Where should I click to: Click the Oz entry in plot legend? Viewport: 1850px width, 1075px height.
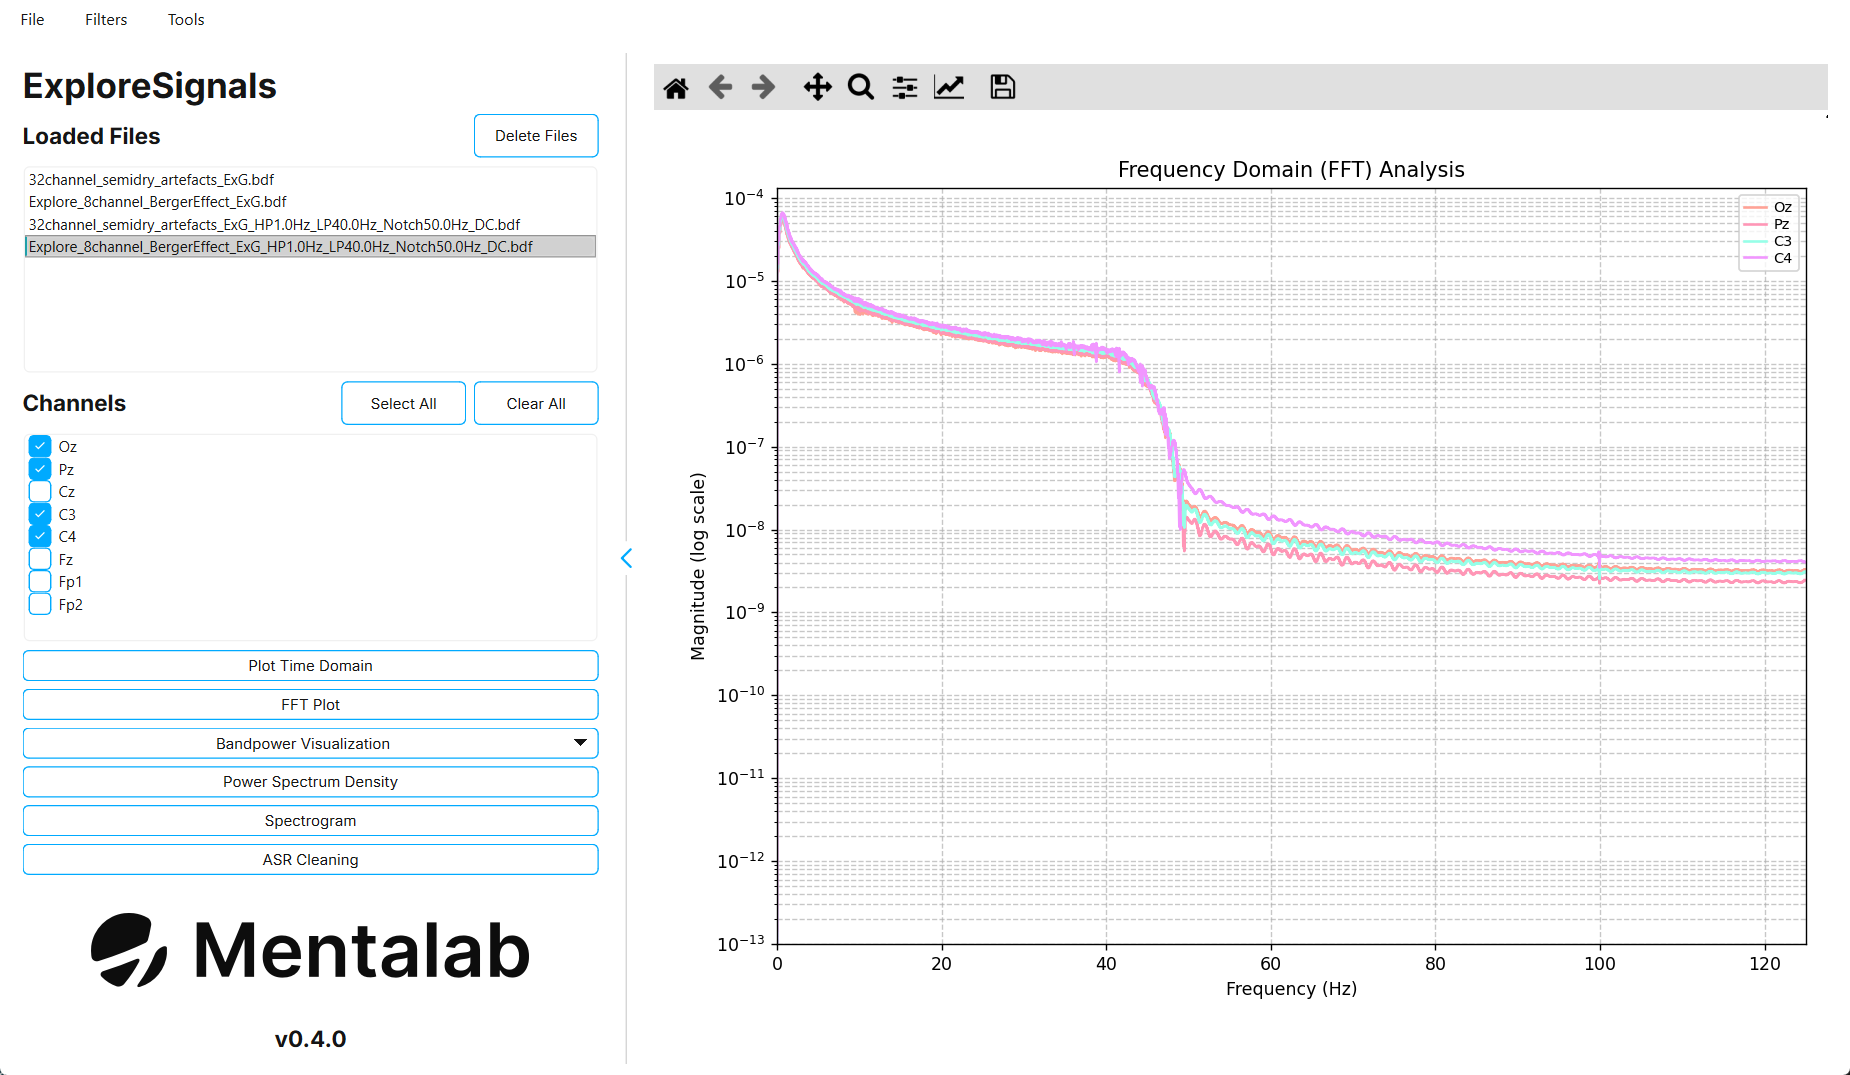(x=1768, y=207)
